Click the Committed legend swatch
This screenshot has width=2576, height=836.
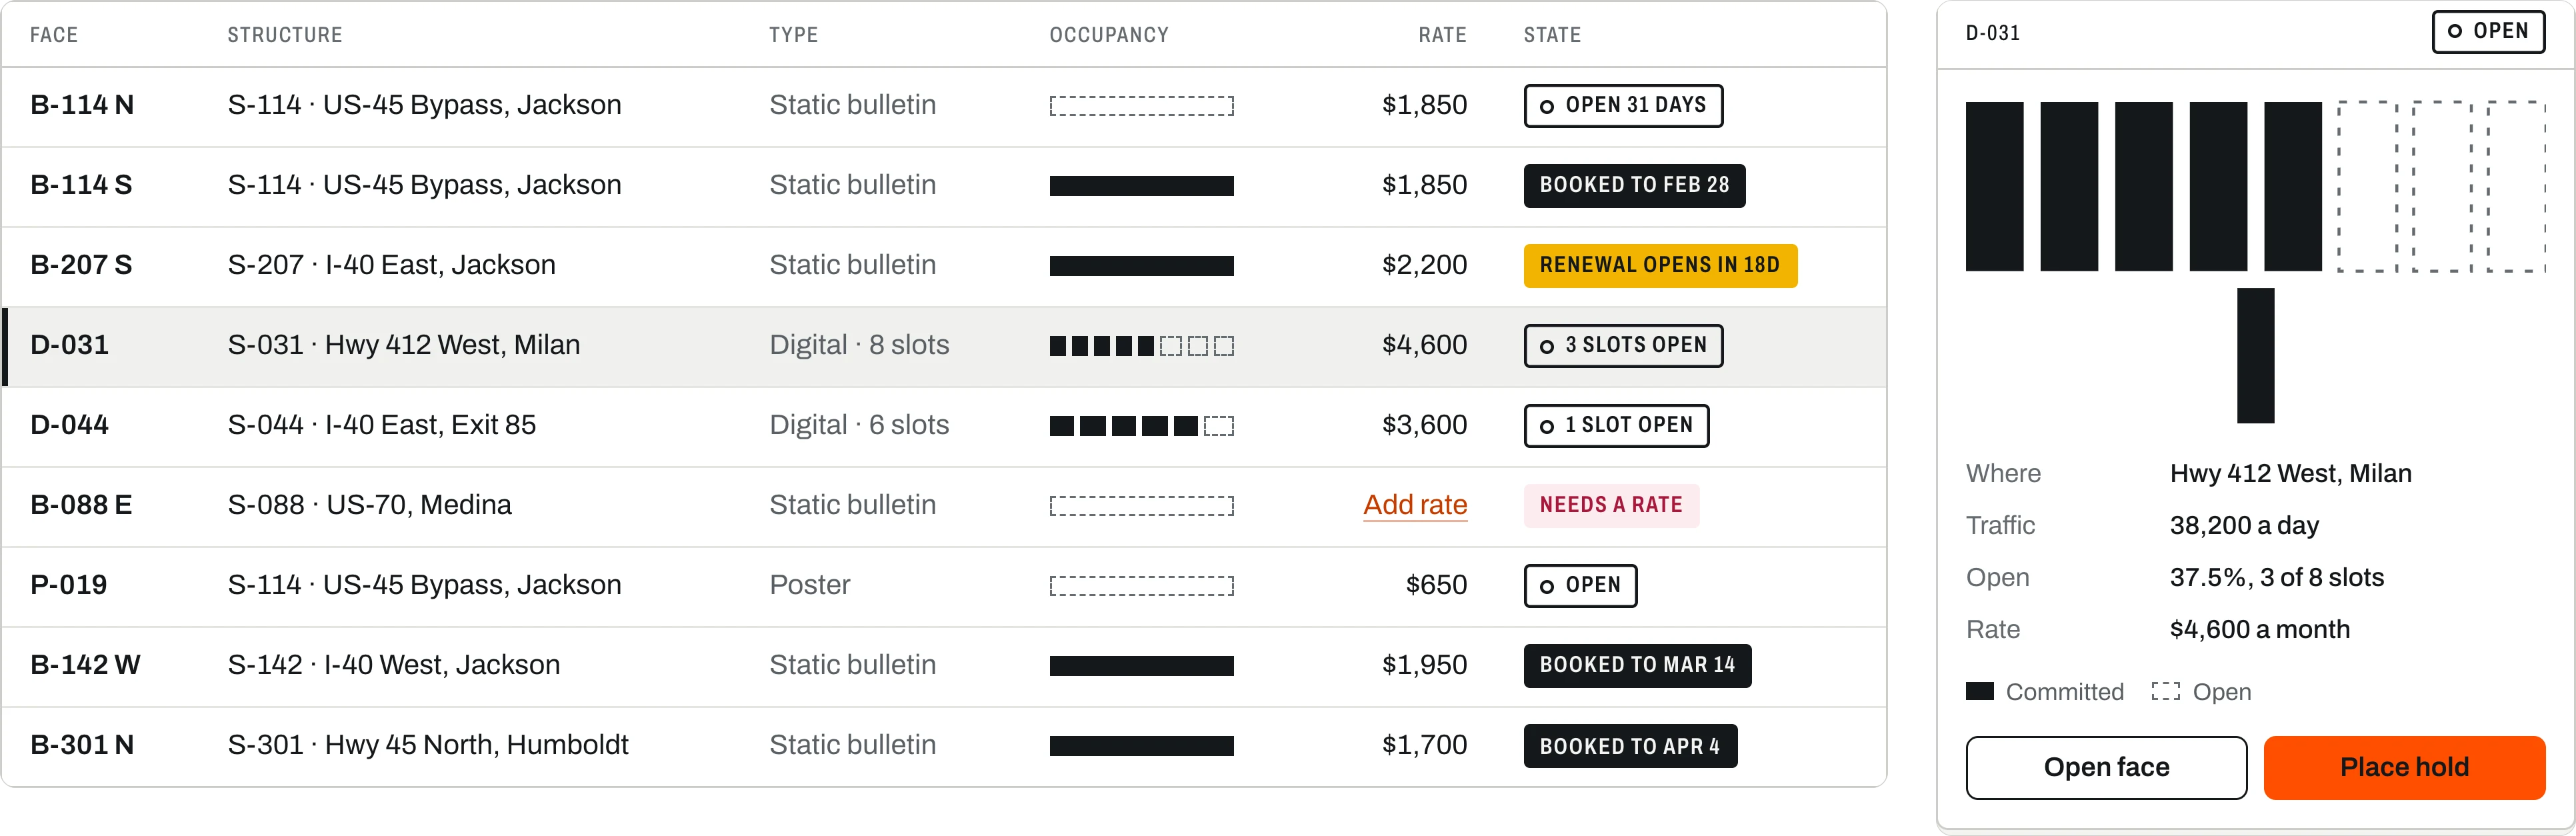click(x=1979, y=691)
